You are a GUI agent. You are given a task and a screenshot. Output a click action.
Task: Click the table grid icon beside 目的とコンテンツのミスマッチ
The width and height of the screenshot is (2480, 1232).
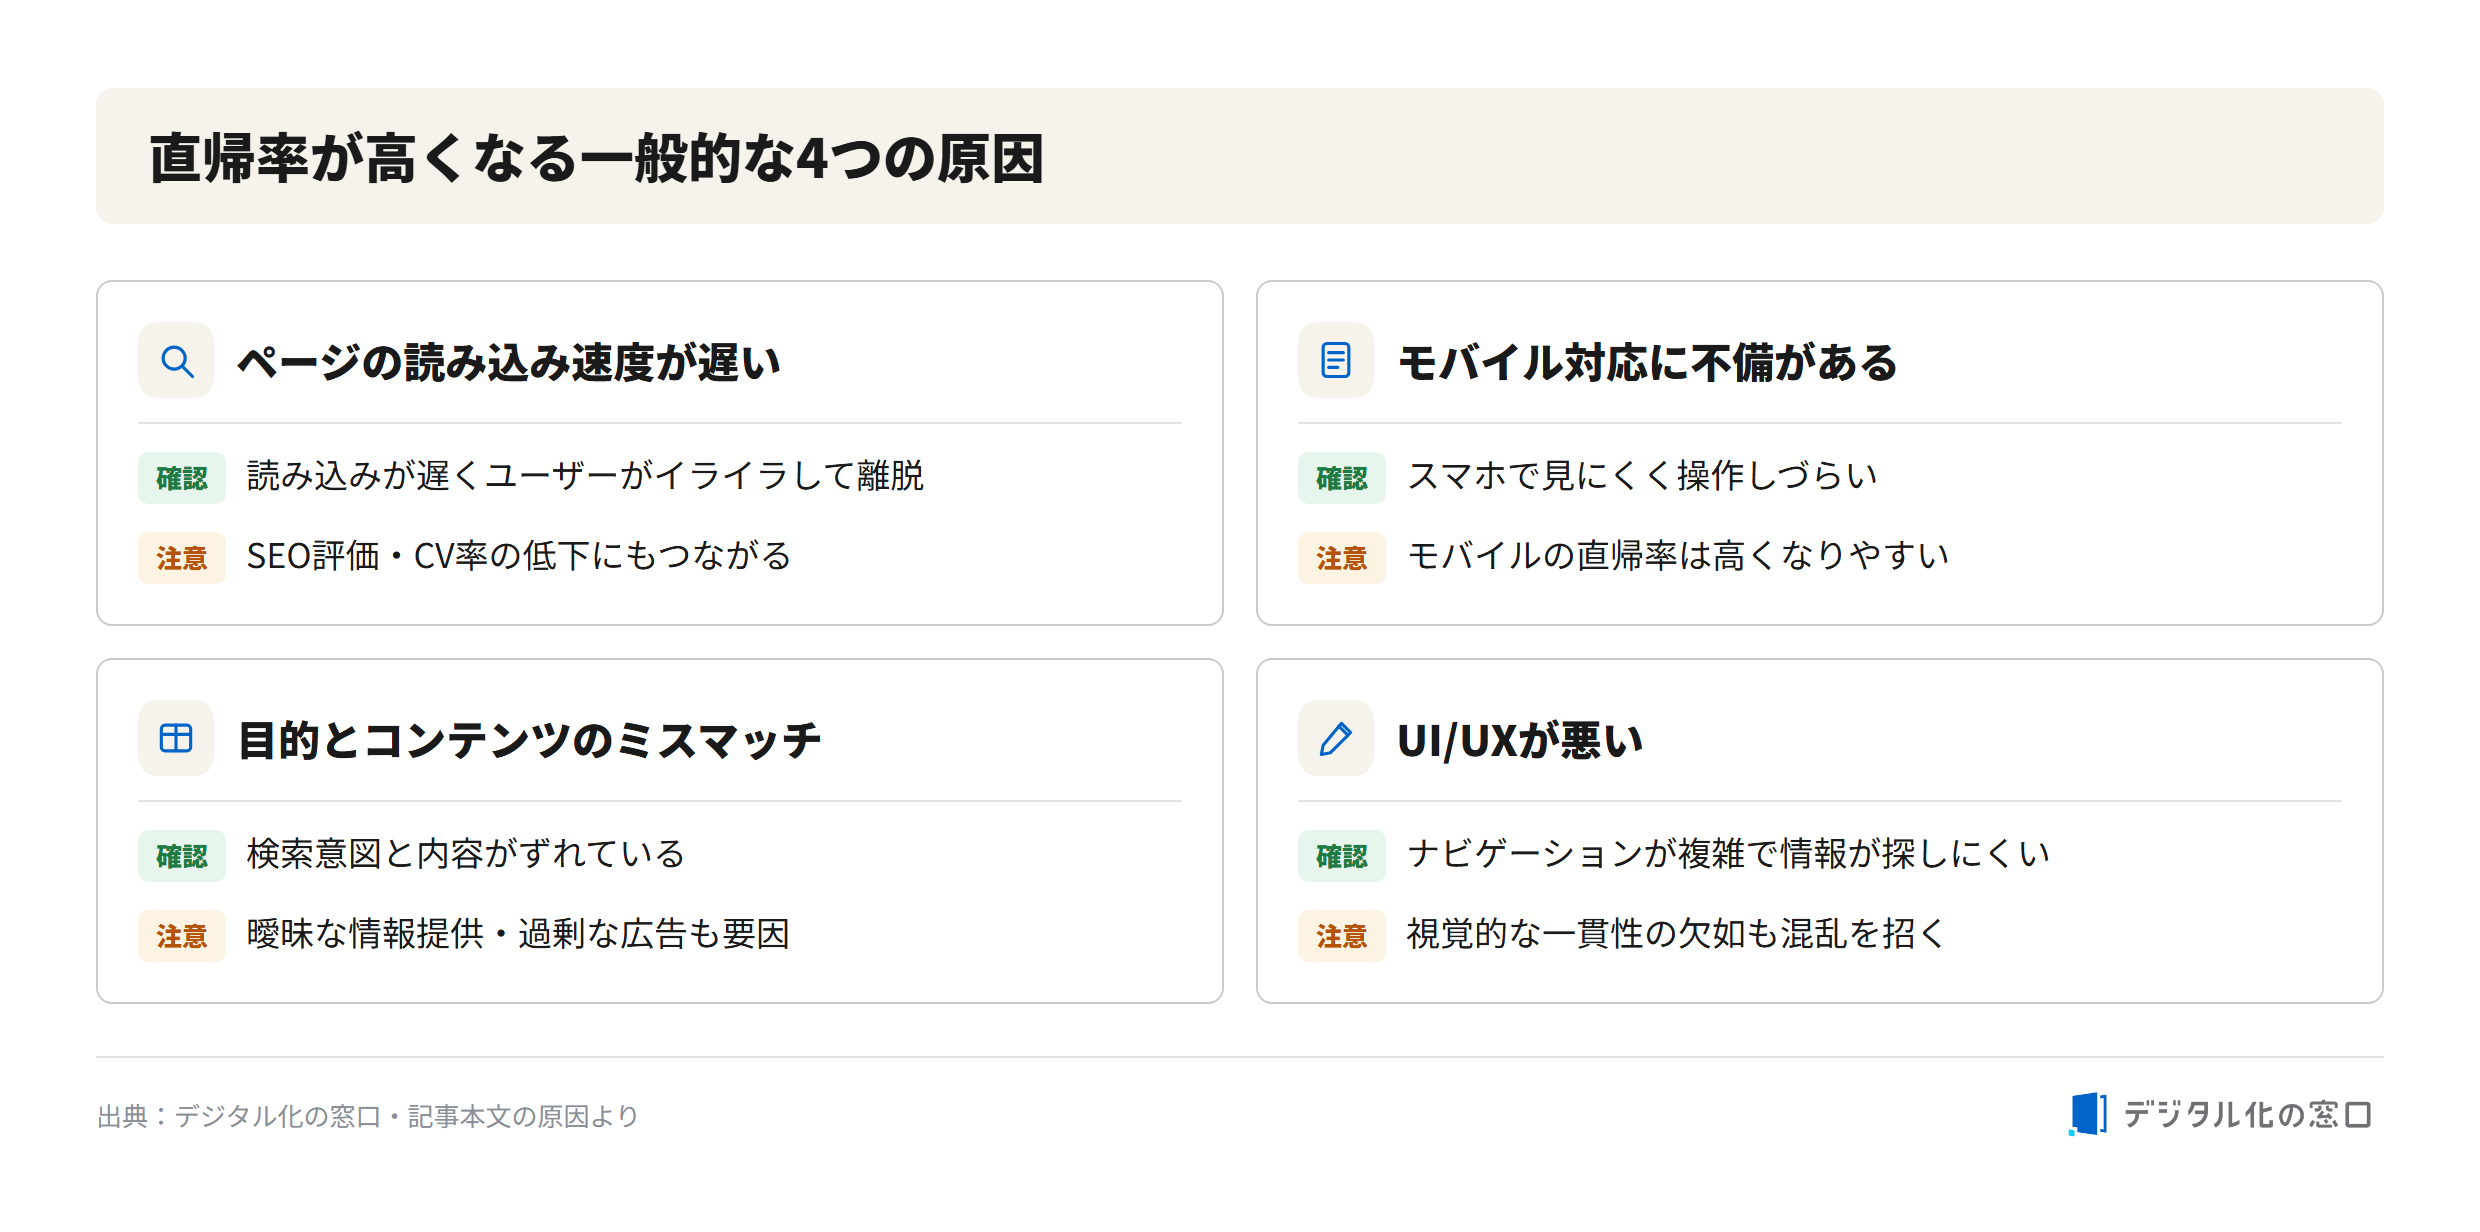click(x=176, y=738)
